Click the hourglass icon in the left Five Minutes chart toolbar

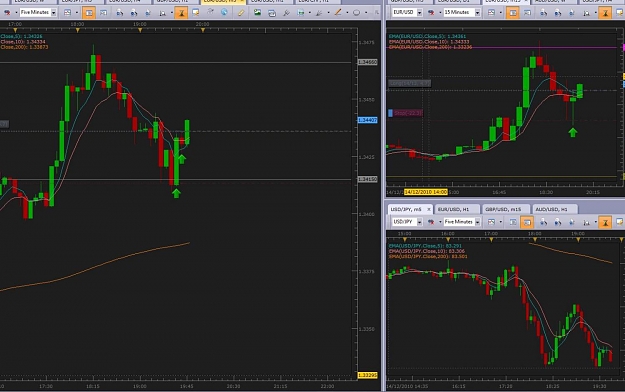point(181,13)
